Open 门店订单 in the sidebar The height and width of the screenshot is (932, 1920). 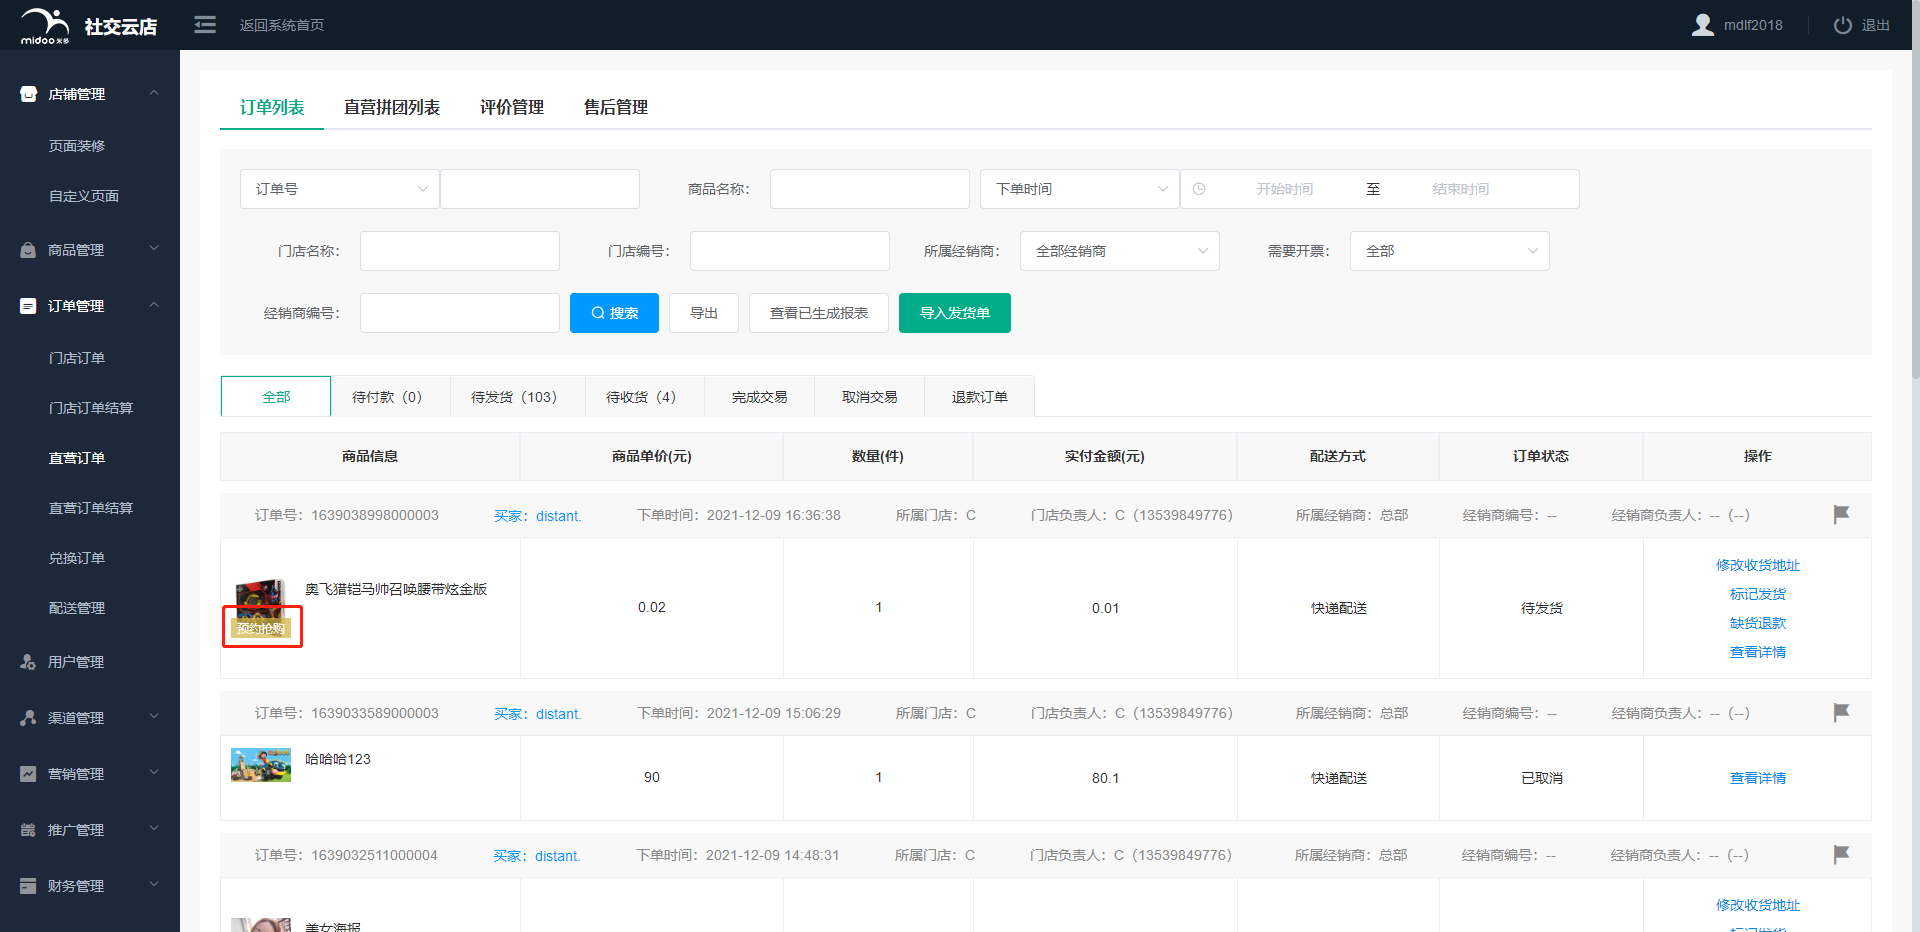click(x=77, y=358)
